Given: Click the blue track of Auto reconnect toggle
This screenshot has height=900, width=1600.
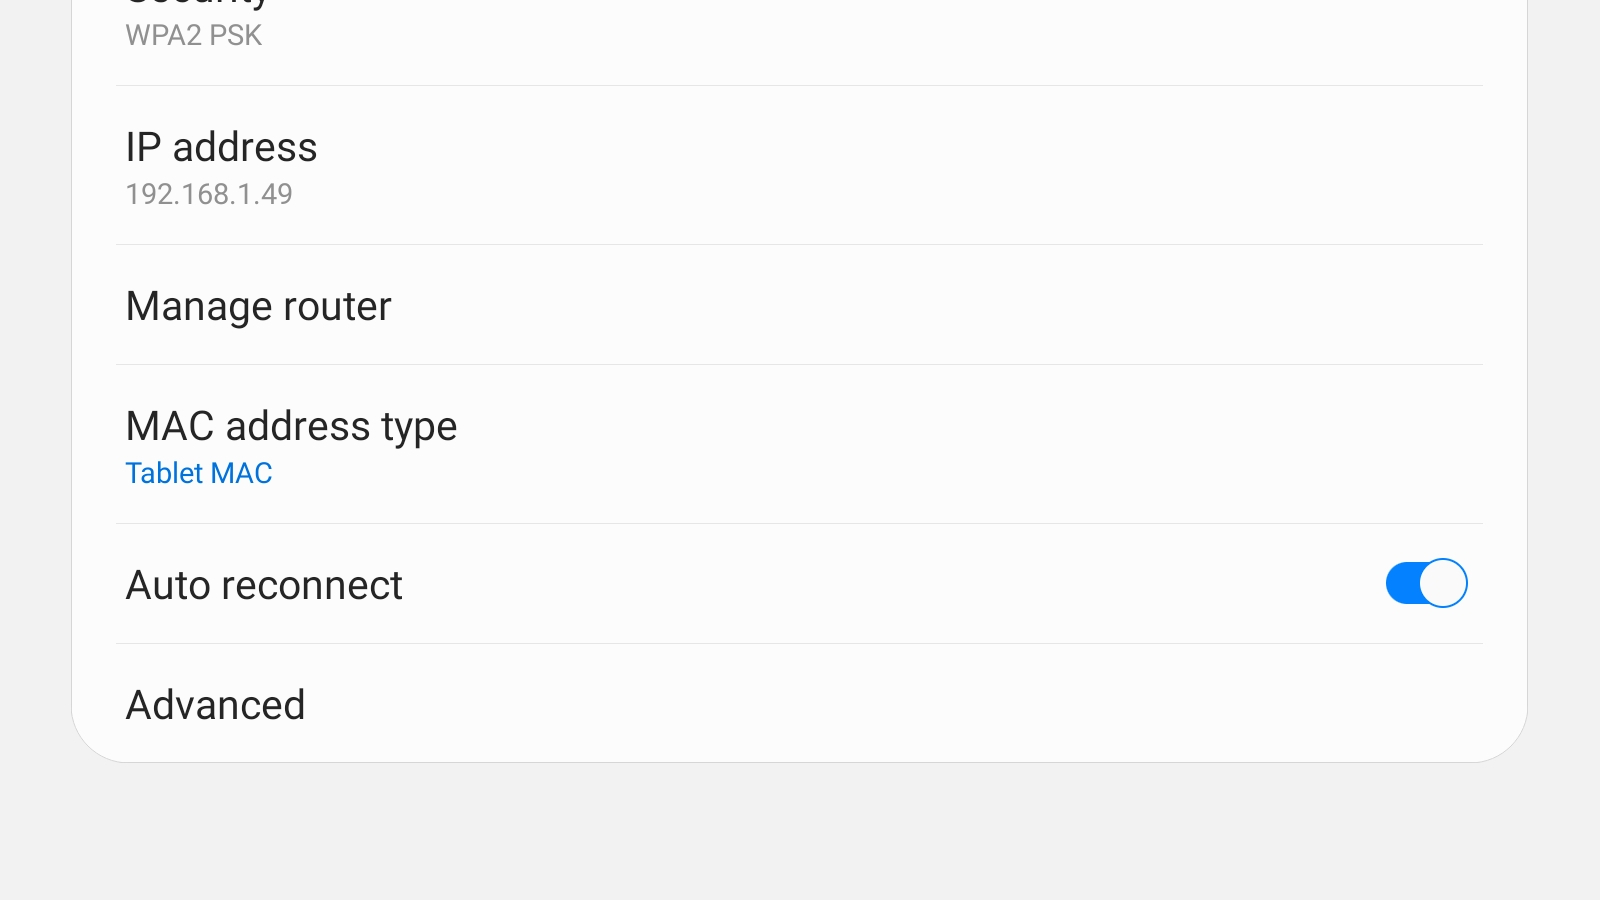Looking at the screenshot, I should click(1401, 583).
